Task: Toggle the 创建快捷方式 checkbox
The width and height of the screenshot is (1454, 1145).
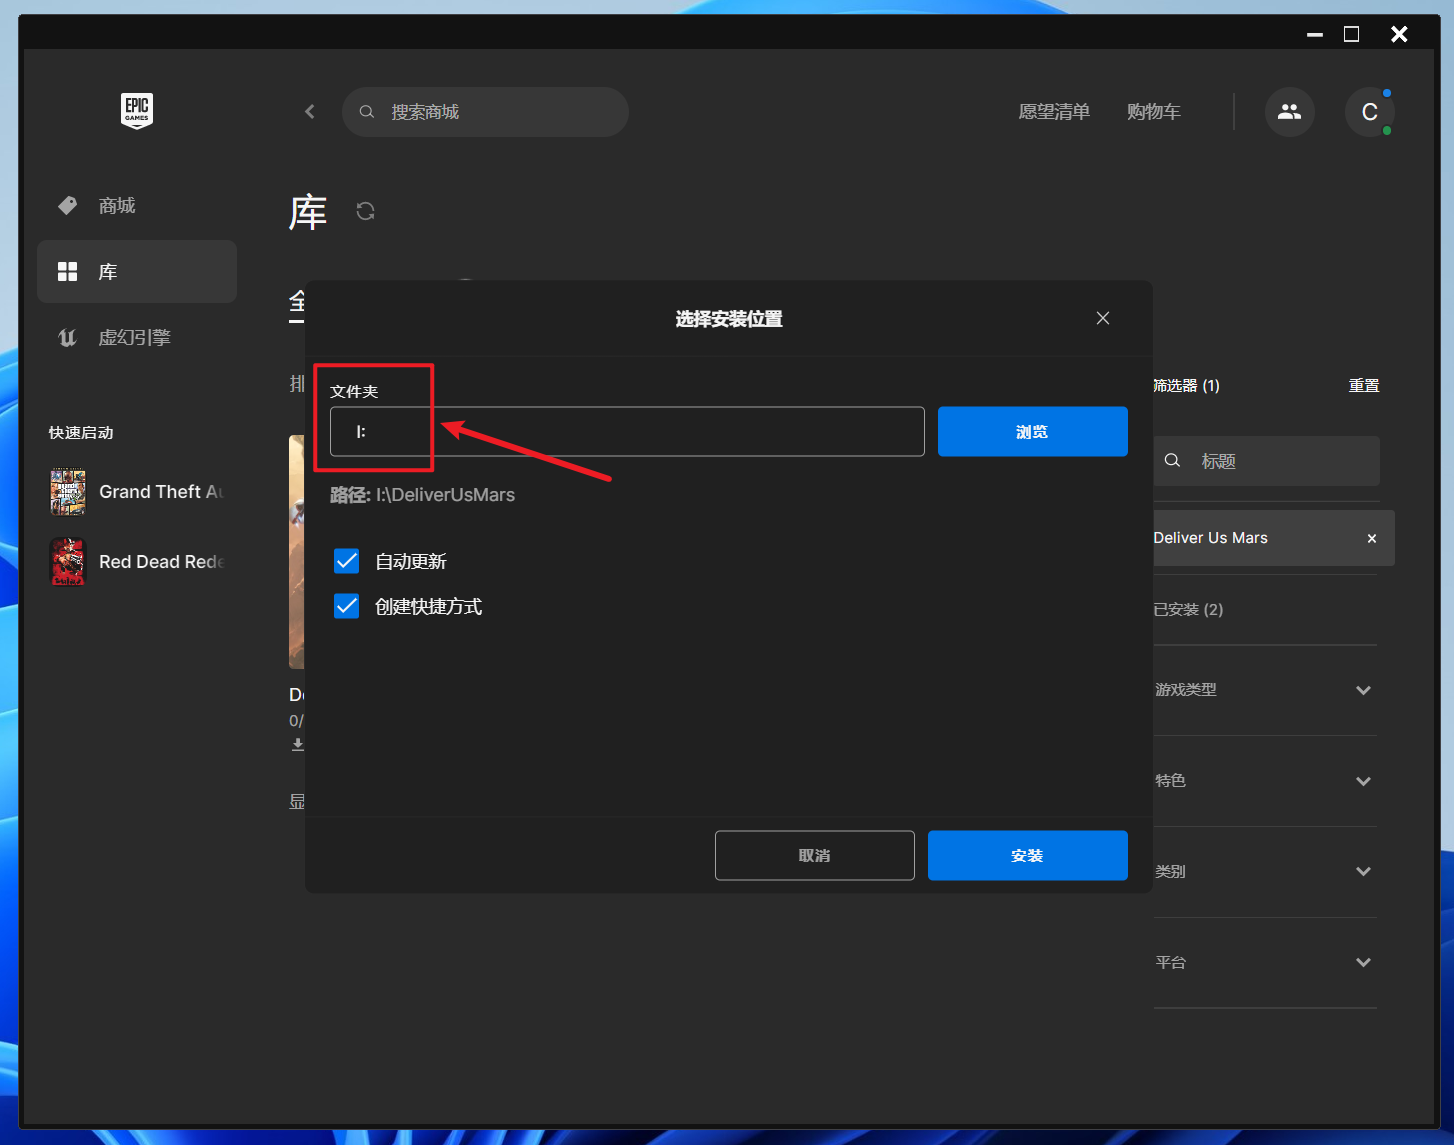Action: click(347, 606)
